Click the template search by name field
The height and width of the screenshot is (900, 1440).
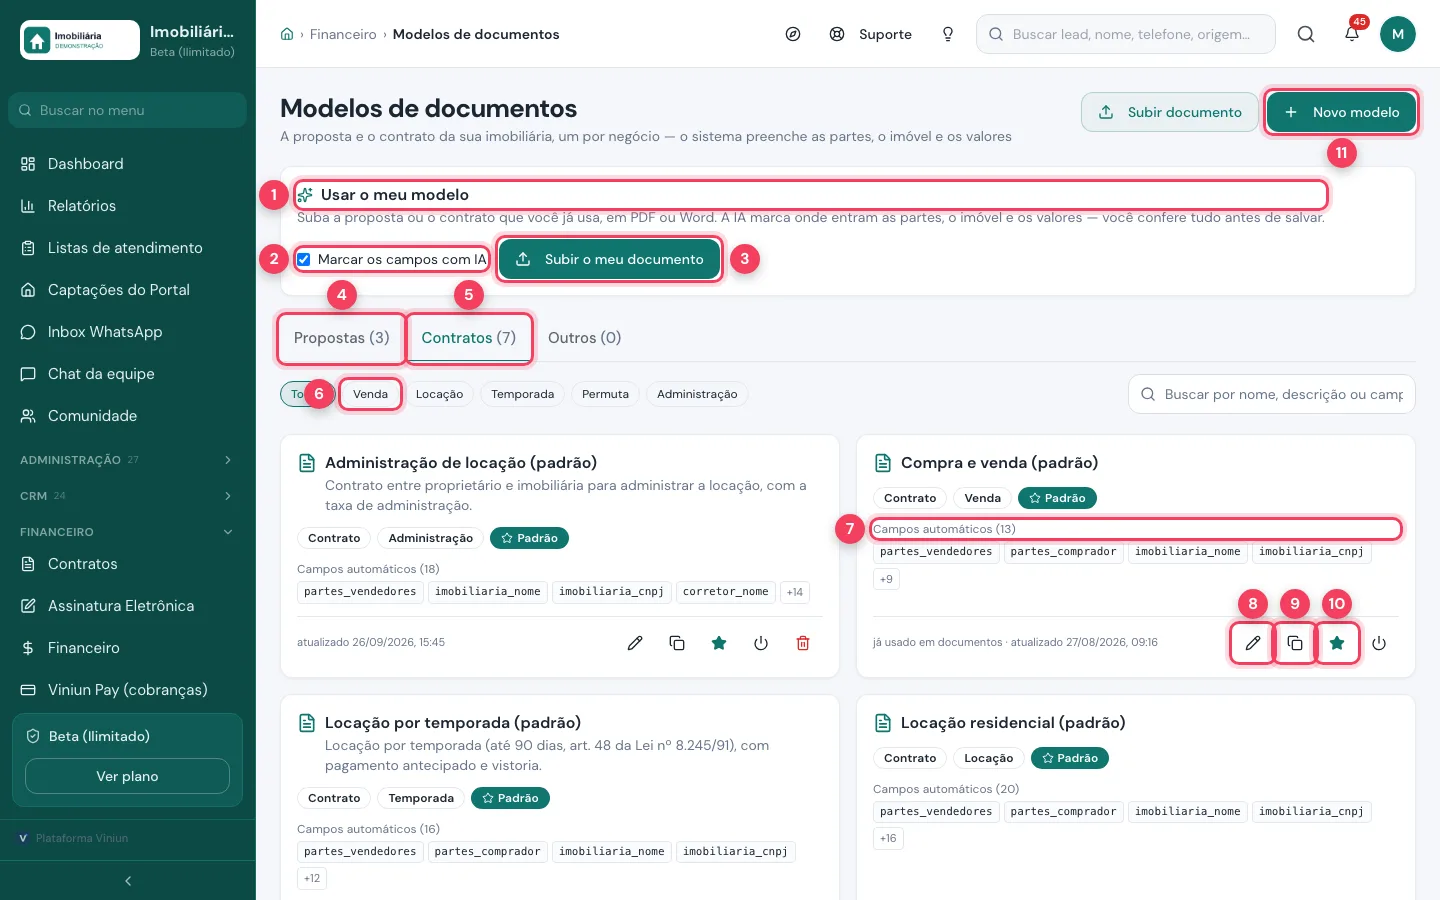click(1272, 394)
